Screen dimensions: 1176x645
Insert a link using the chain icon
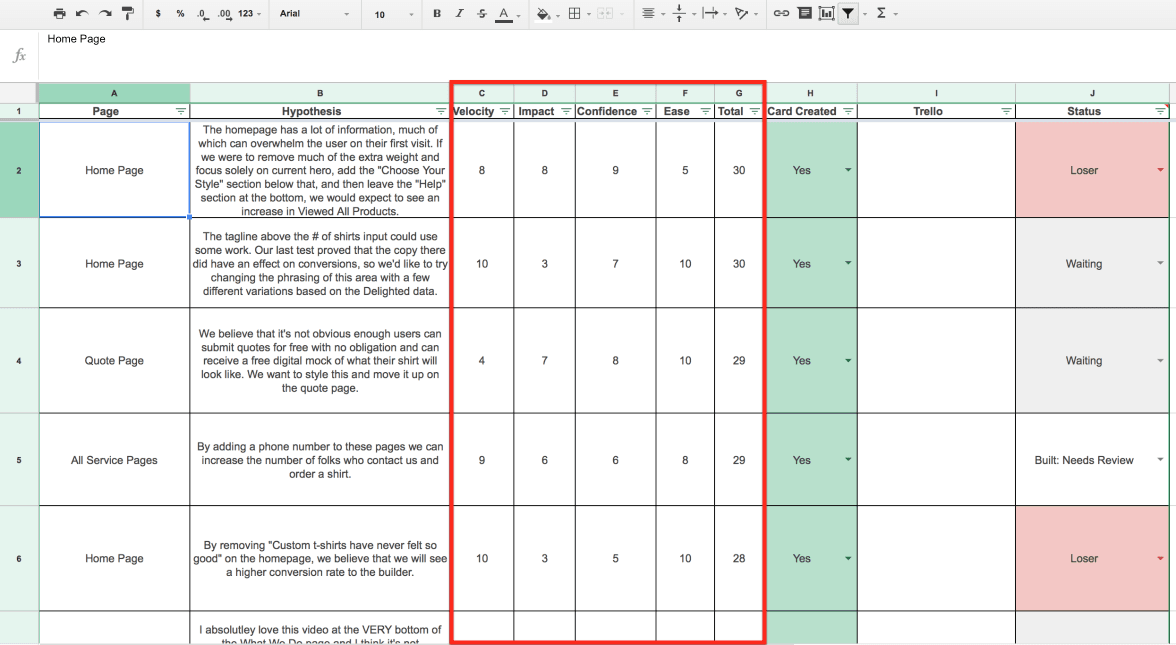pos(781,14)
